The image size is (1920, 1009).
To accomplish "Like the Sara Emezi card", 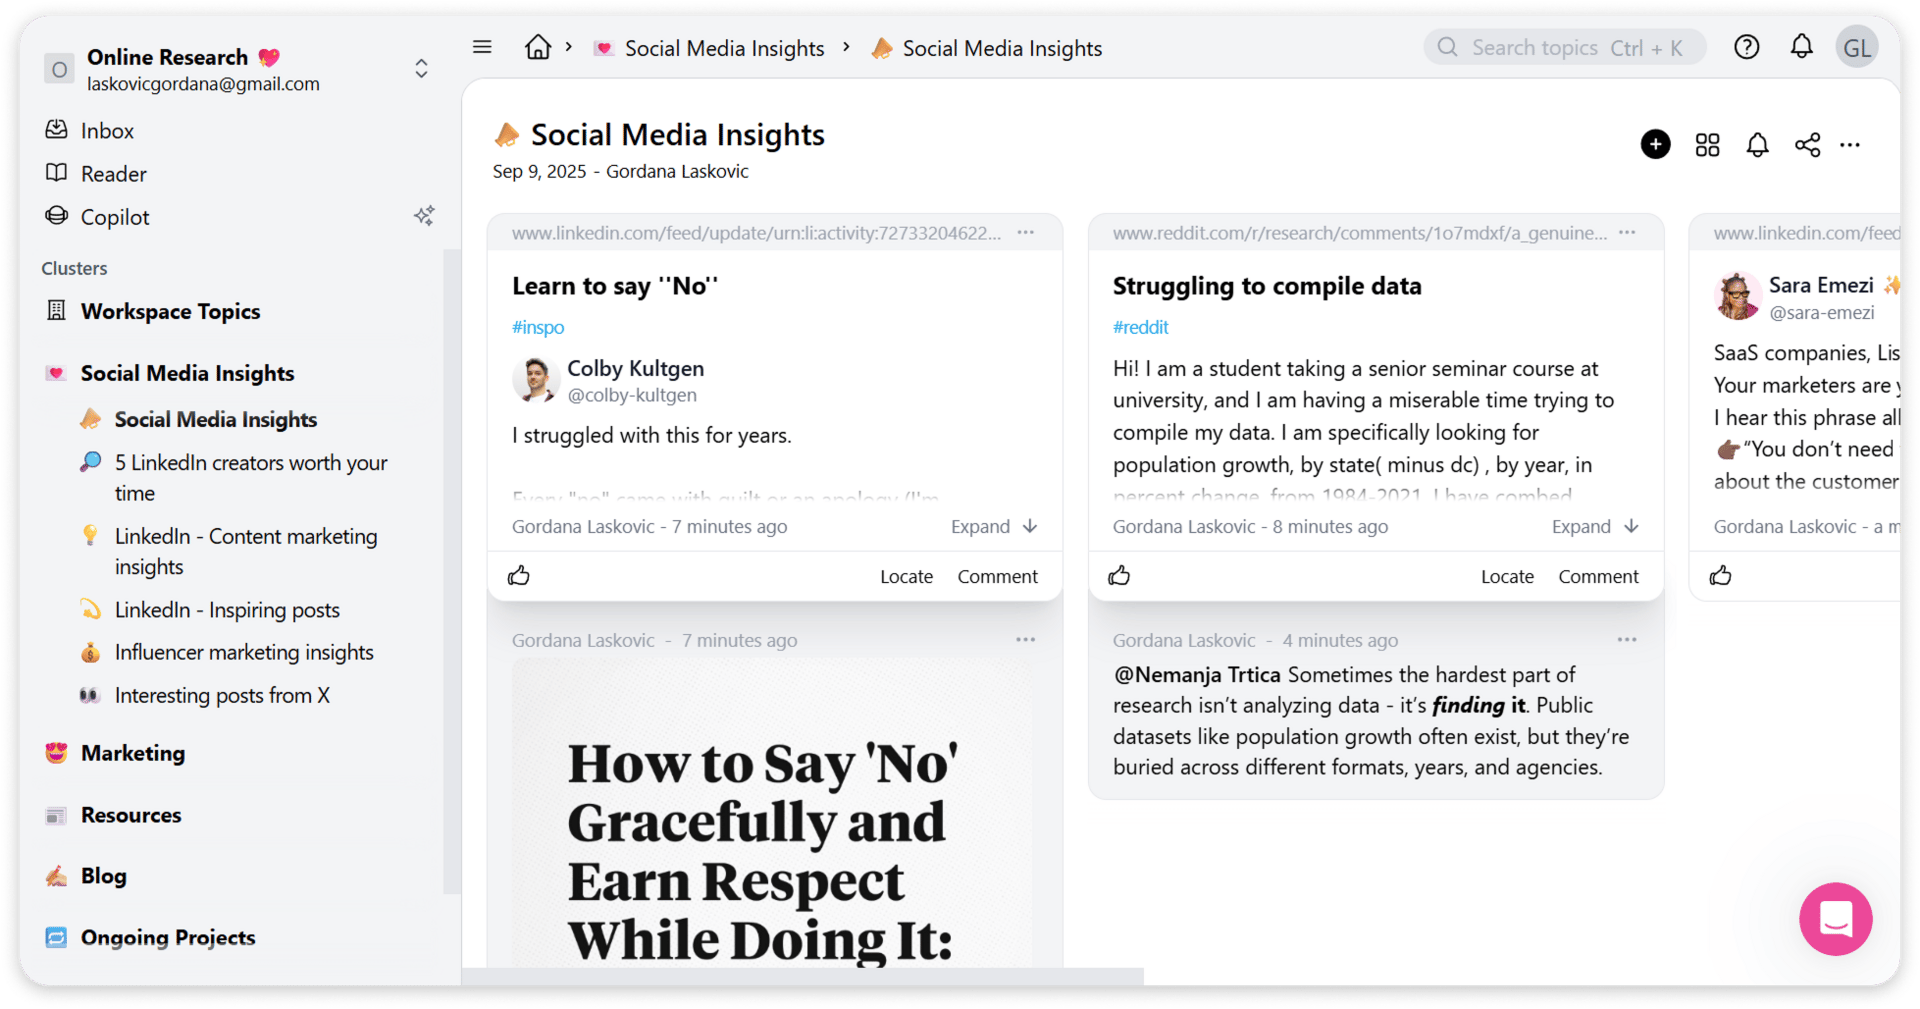I will (x=1720, y=575).
